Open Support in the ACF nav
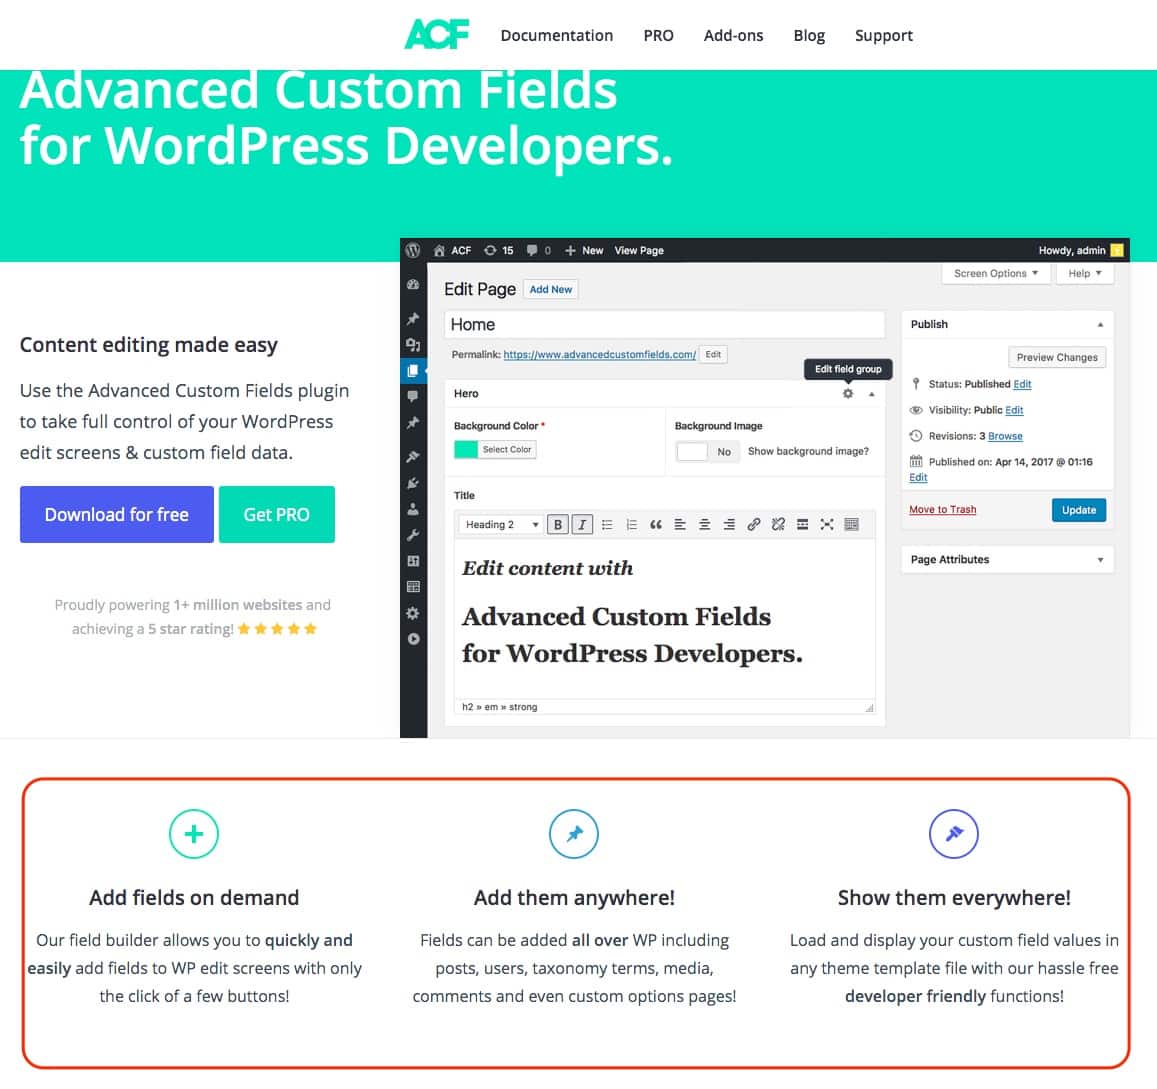Image resolution: width=1157 pixels, height=1089 pixels. (x=883, y=35)
